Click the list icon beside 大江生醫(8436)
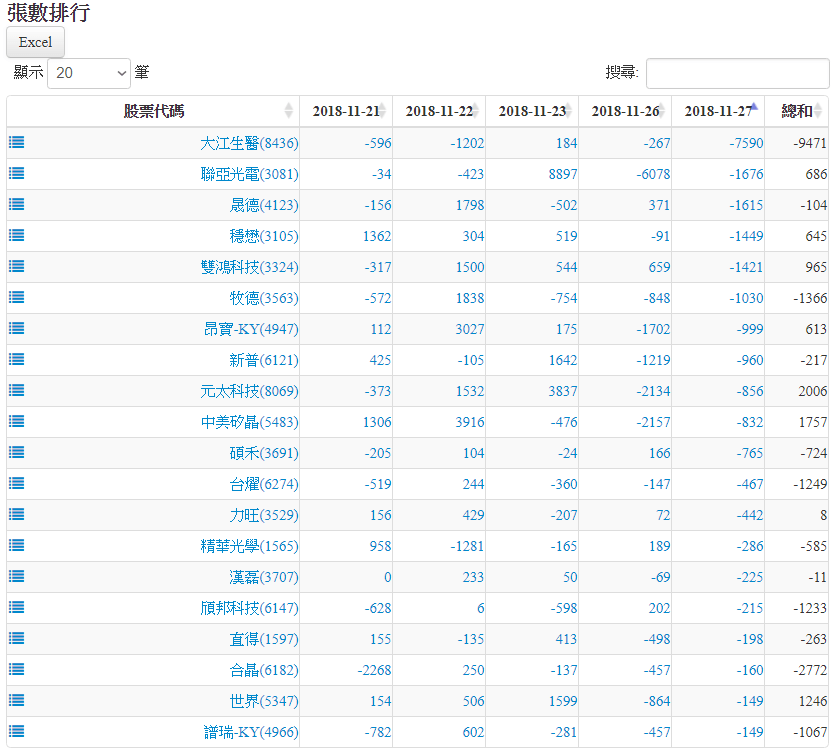The height and width of the screenshot is (751, 832). (x=16, y=143)
